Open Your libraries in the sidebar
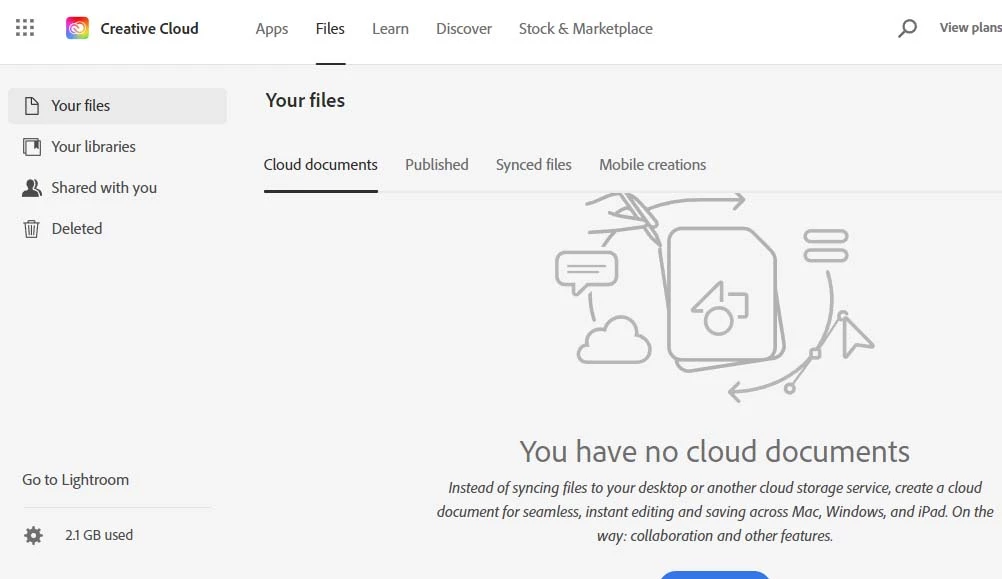This screenshot has width=1002, height=579. [x=93, y=147]
